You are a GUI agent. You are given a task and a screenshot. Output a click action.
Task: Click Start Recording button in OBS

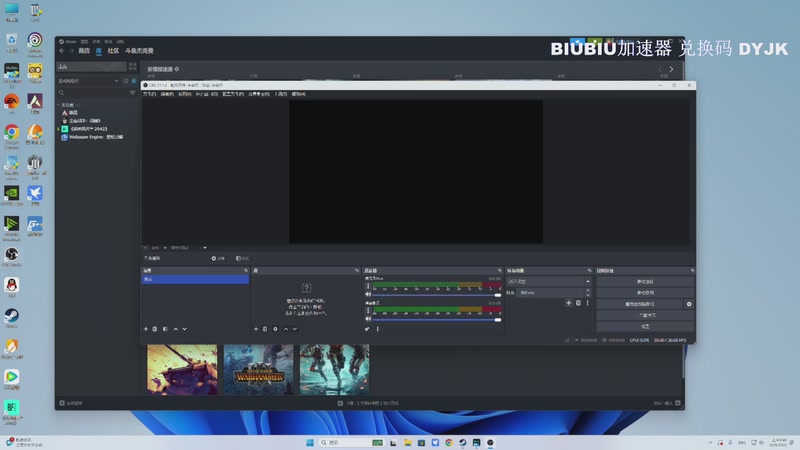645,293
